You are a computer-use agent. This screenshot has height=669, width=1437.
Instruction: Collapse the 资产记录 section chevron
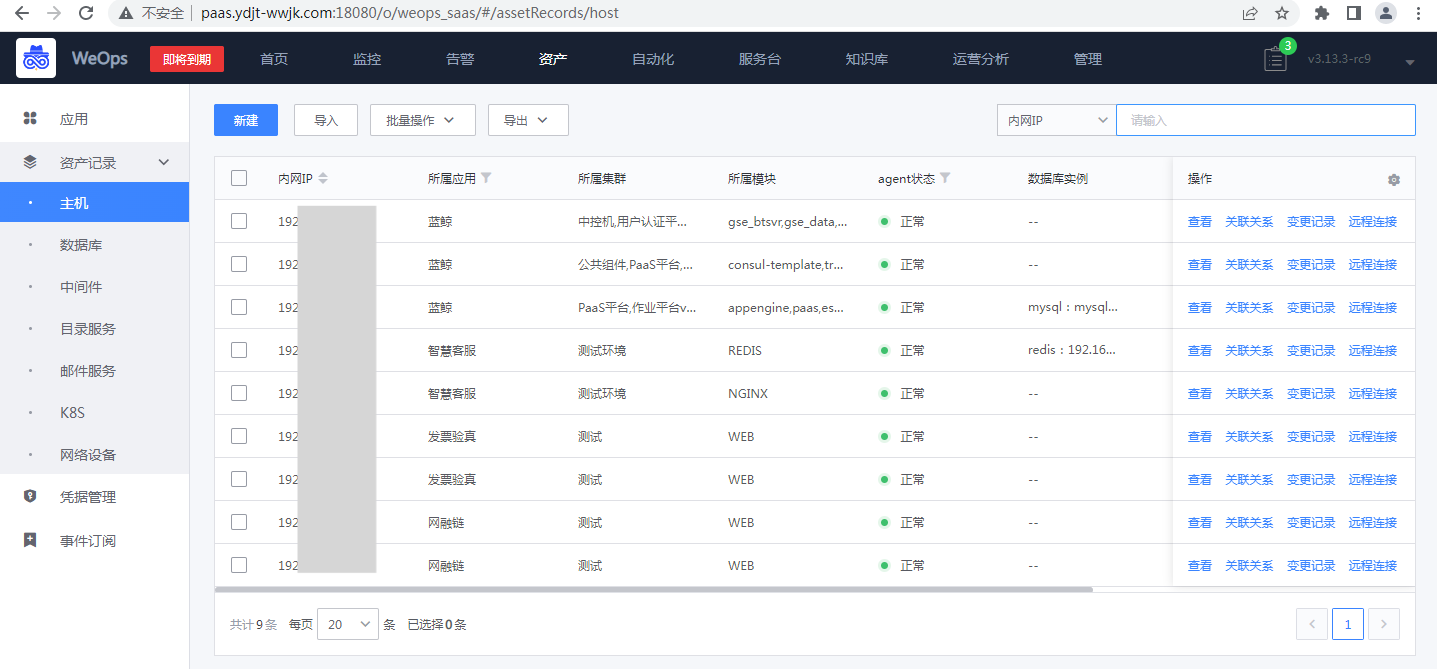[x=166, y=161]
